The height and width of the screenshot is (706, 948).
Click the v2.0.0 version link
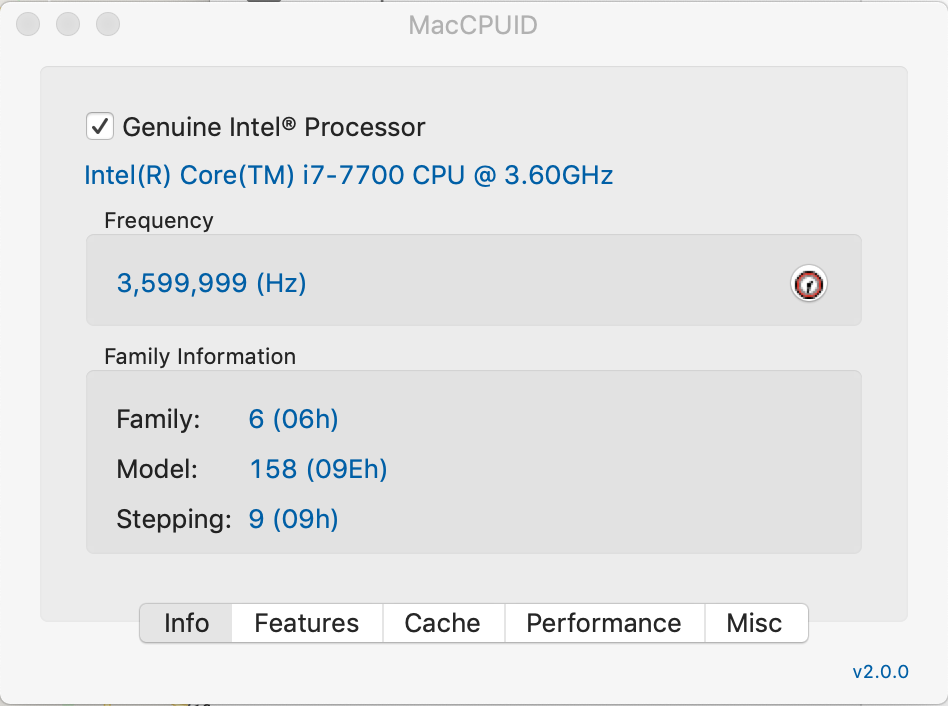880,672
